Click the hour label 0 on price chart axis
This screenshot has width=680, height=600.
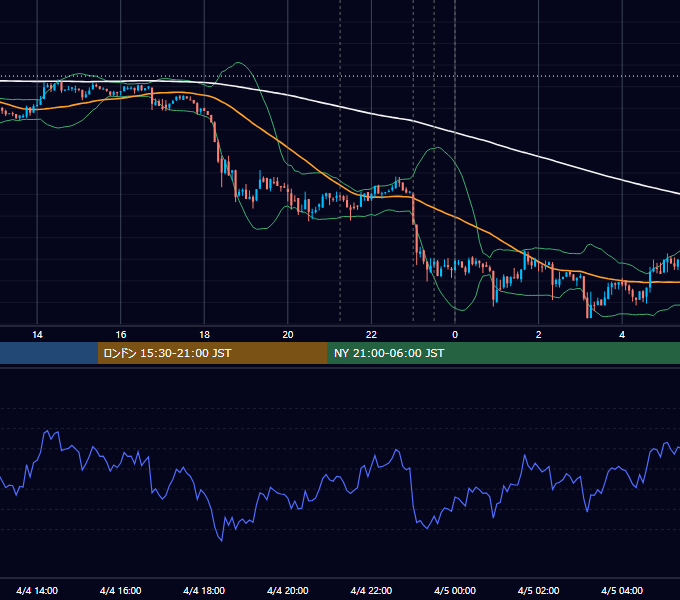(x=455, y=335)
